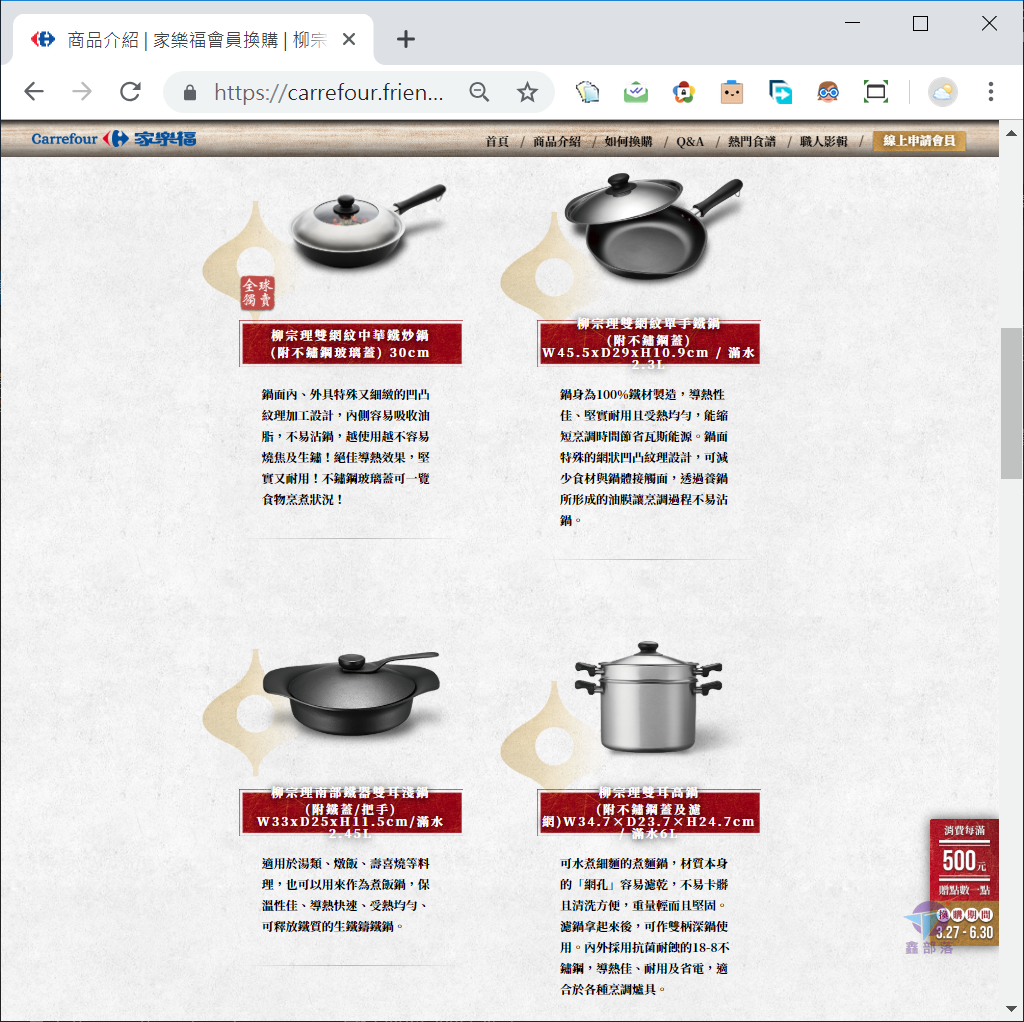Open the blue window arrow extension

(x=780, y=92)
